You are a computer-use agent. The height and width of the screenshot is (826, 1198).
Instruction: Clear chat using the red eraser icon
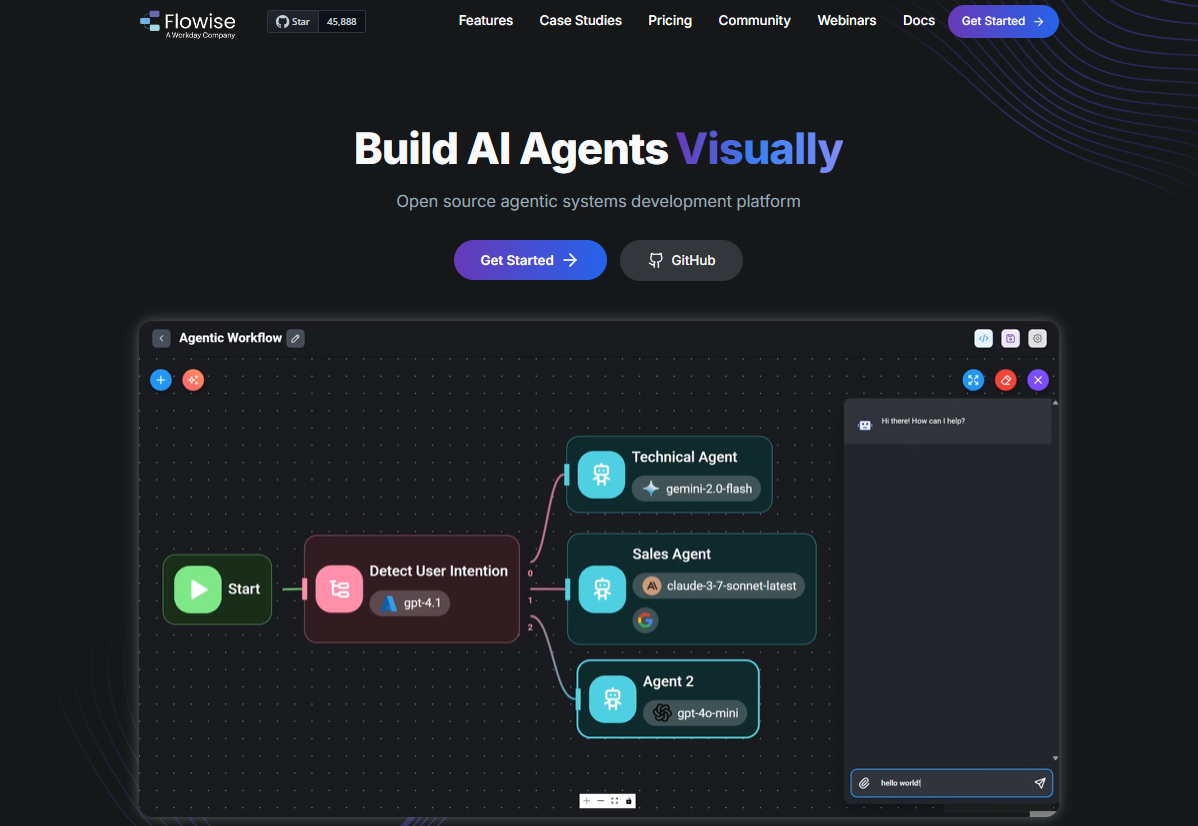click(1006, 380)
